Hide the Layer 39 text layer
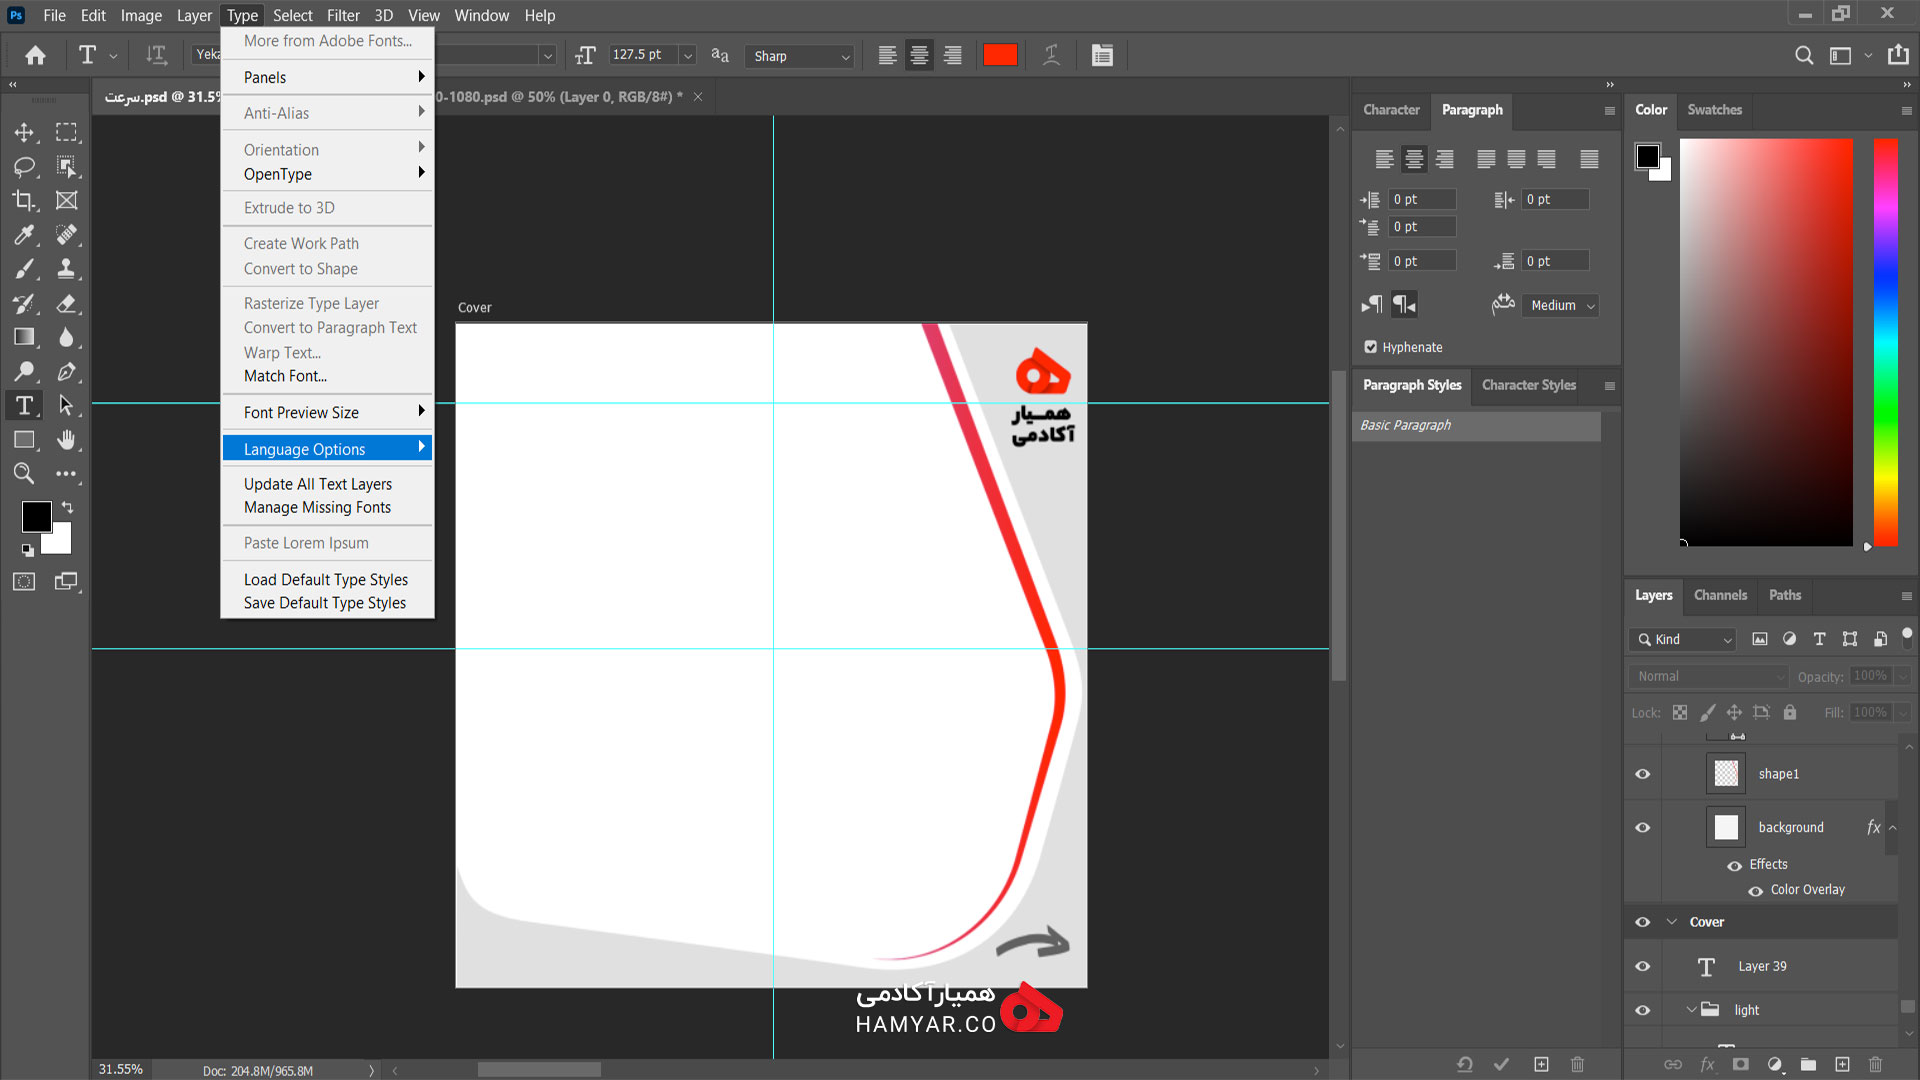 coord(1642,966)
